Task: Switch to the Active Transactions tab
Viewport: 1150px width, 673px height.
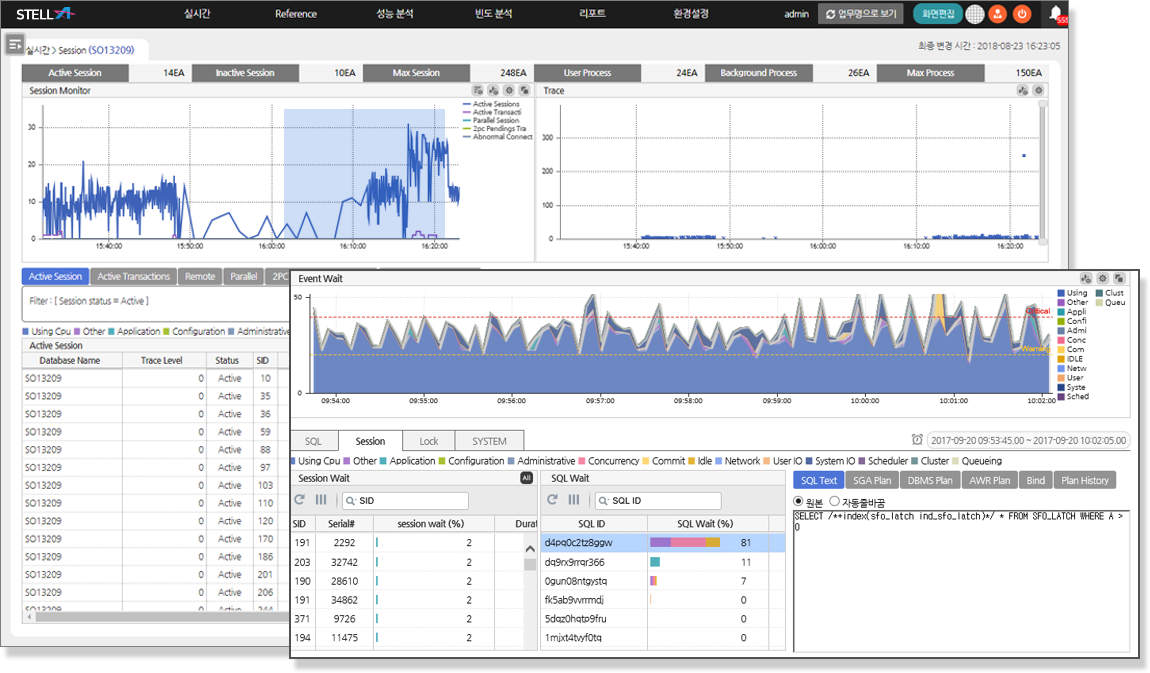Action: click(x=133, y=276)
